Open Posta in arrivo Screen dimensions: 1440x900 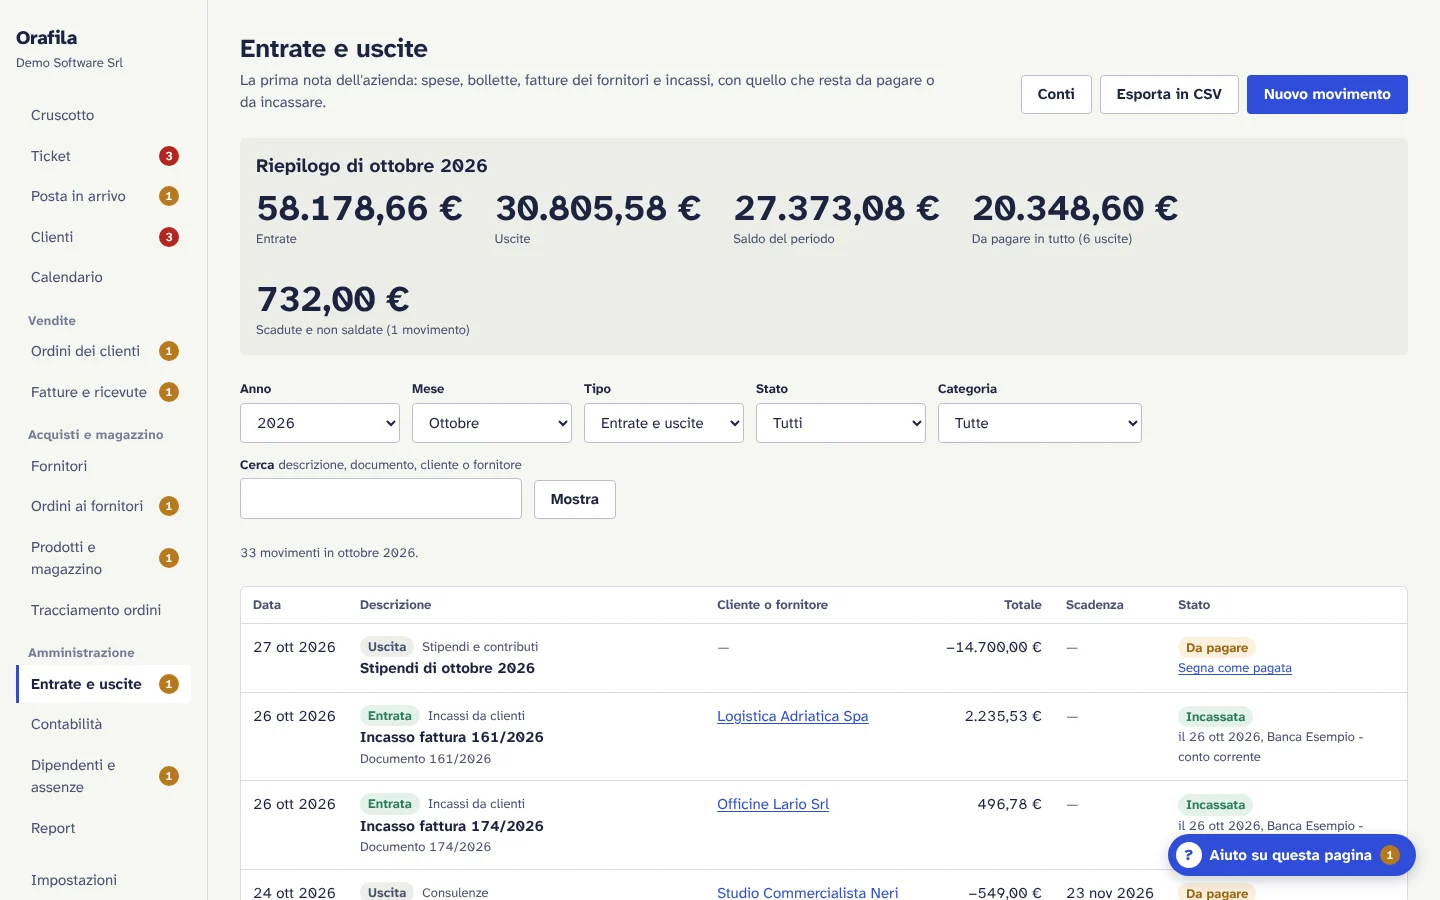103,196
